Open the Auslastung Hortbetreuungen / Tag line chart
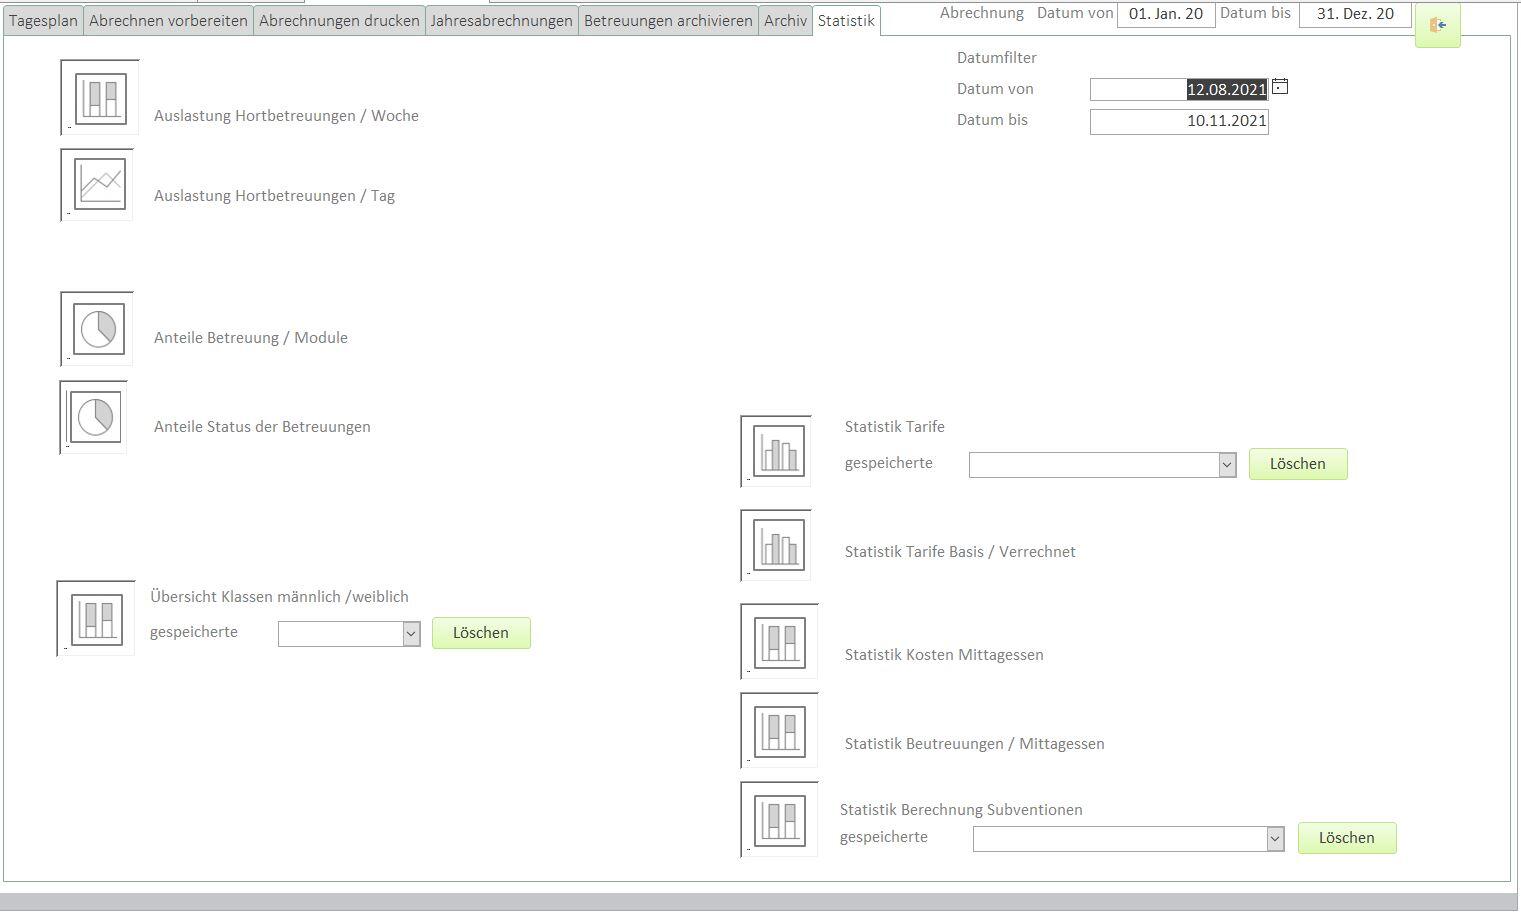 [98, 185]
